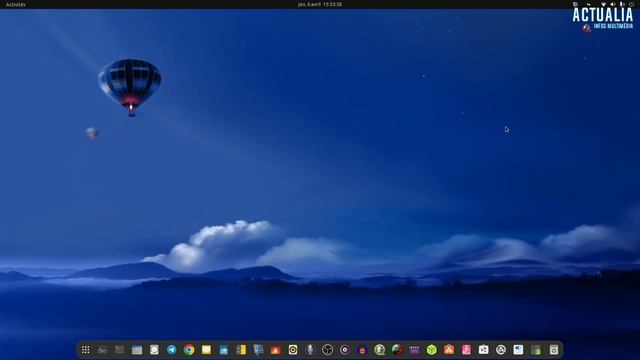Open the yellow mail icon in dock
The image size is (640, 360).
coord(207,350)
